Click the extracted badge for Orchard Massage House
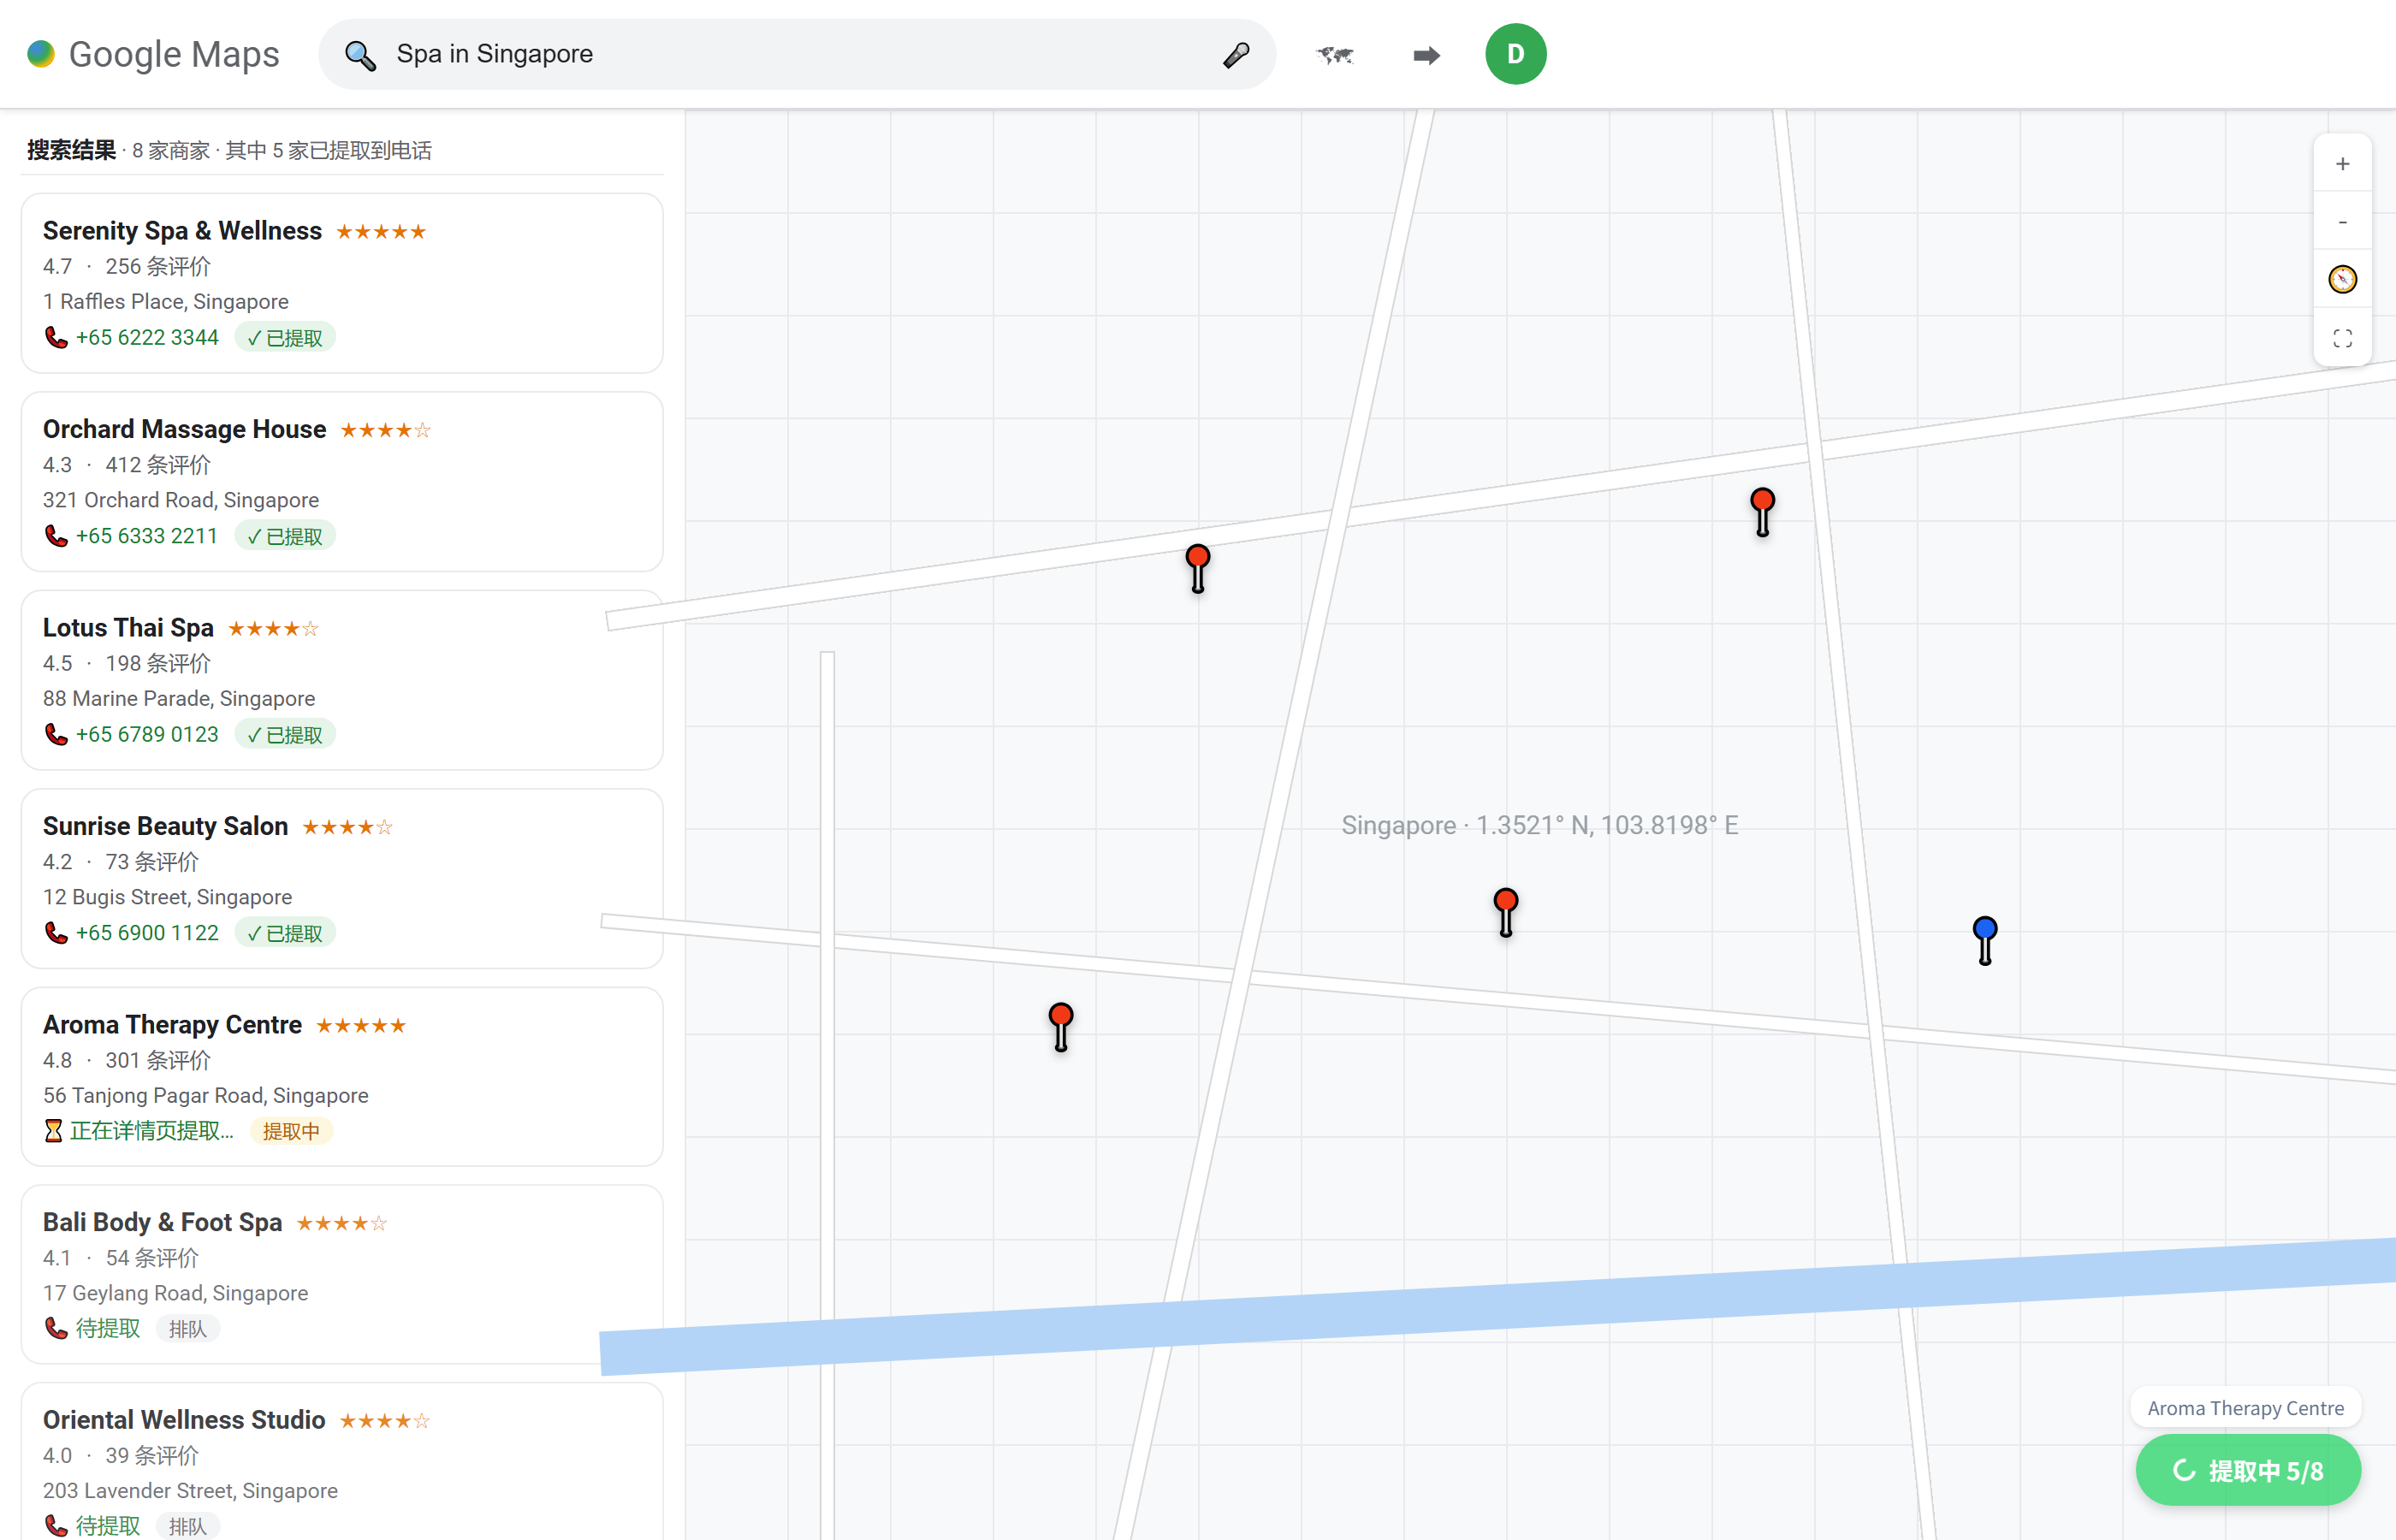 tap(285, 536)
